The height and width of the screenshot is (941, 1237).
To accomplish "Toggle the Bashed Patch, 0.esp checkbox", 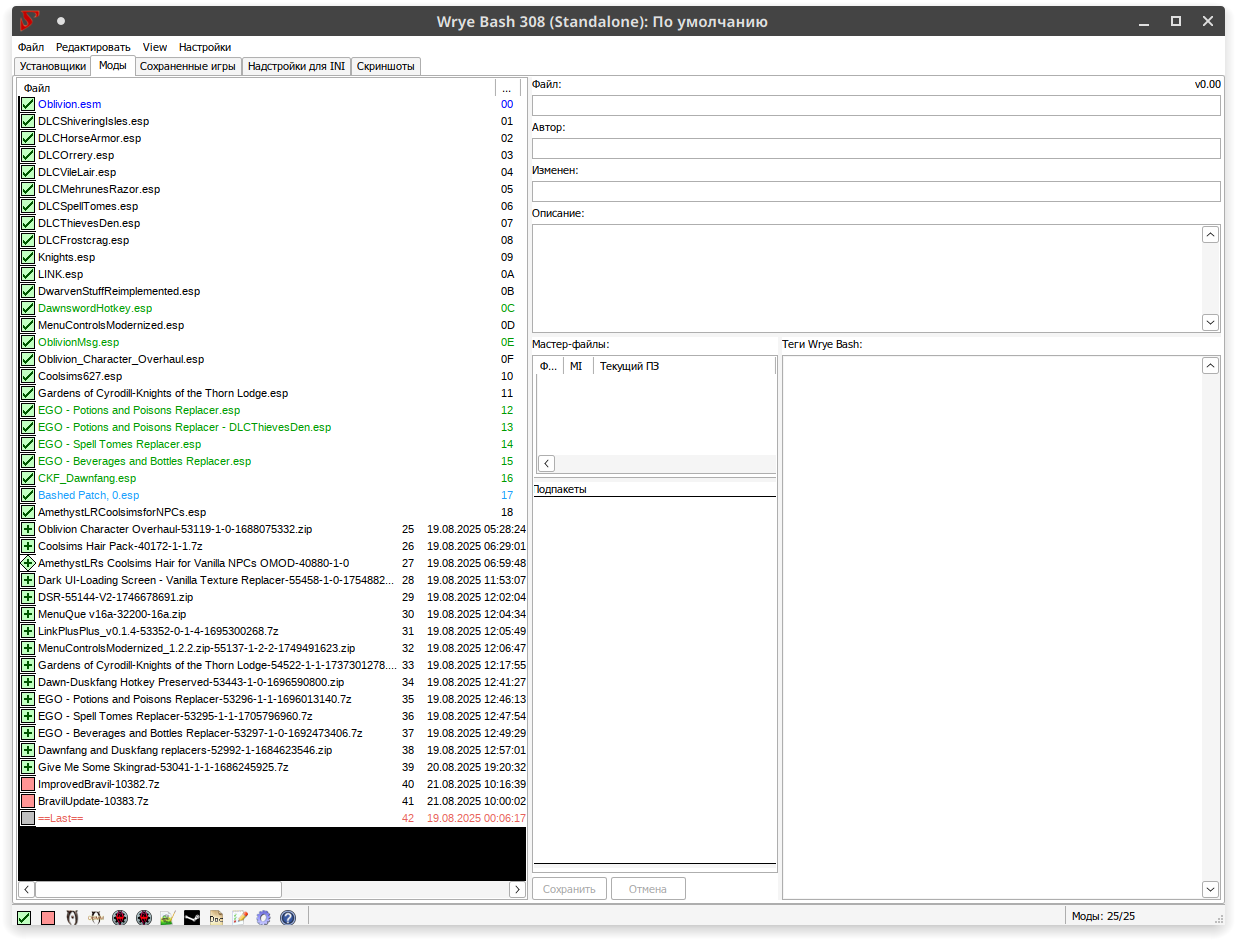I will (x=28, y=495).
